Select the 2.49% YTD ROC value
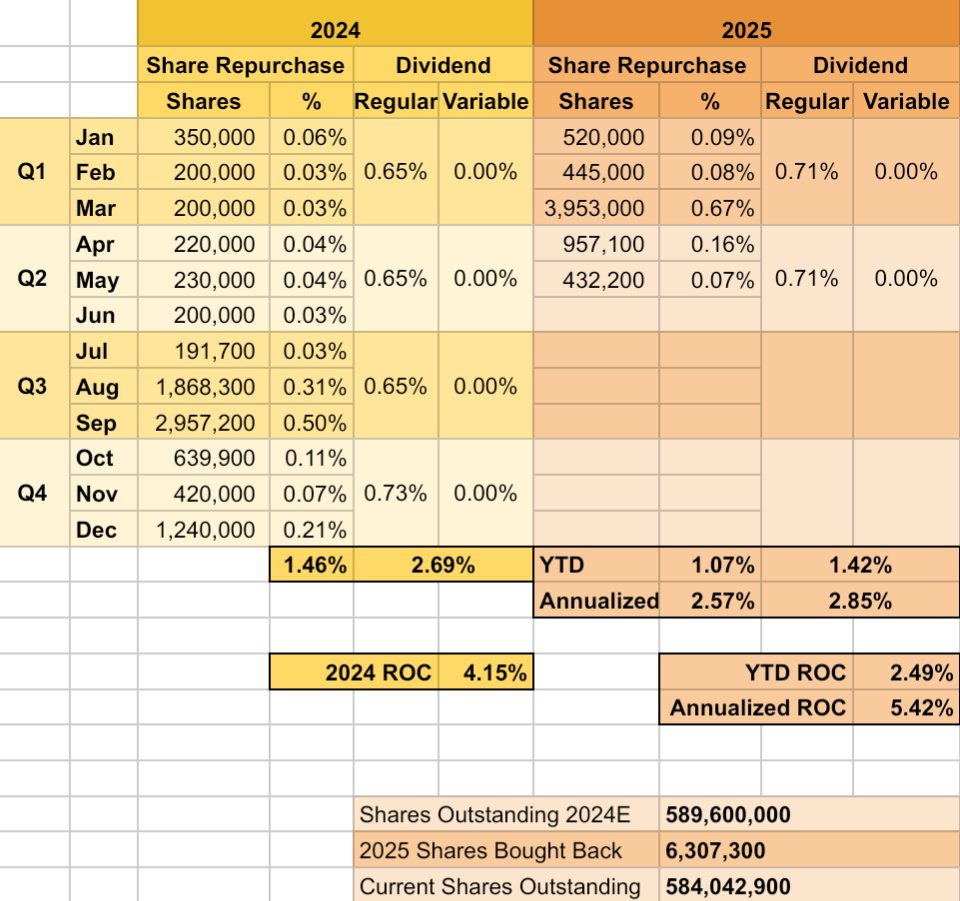The width and height of the screenshot is (960, 901). point(906,672)
